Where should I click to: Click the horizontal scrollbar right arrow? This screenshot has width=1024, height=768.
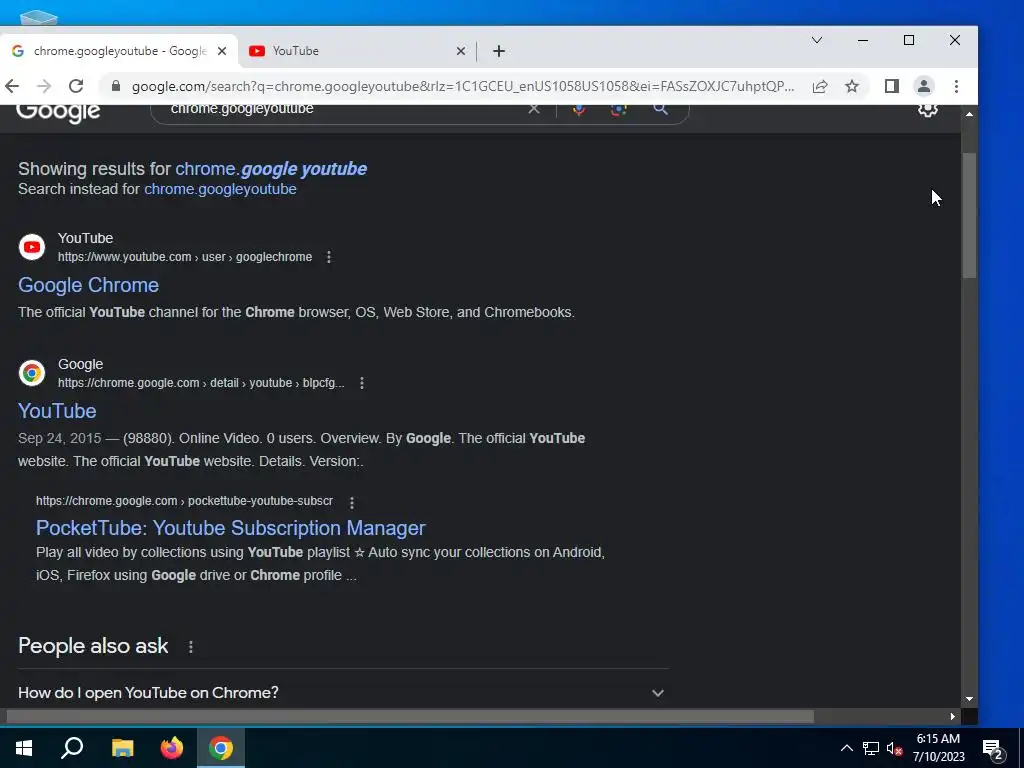click(953, 716)
